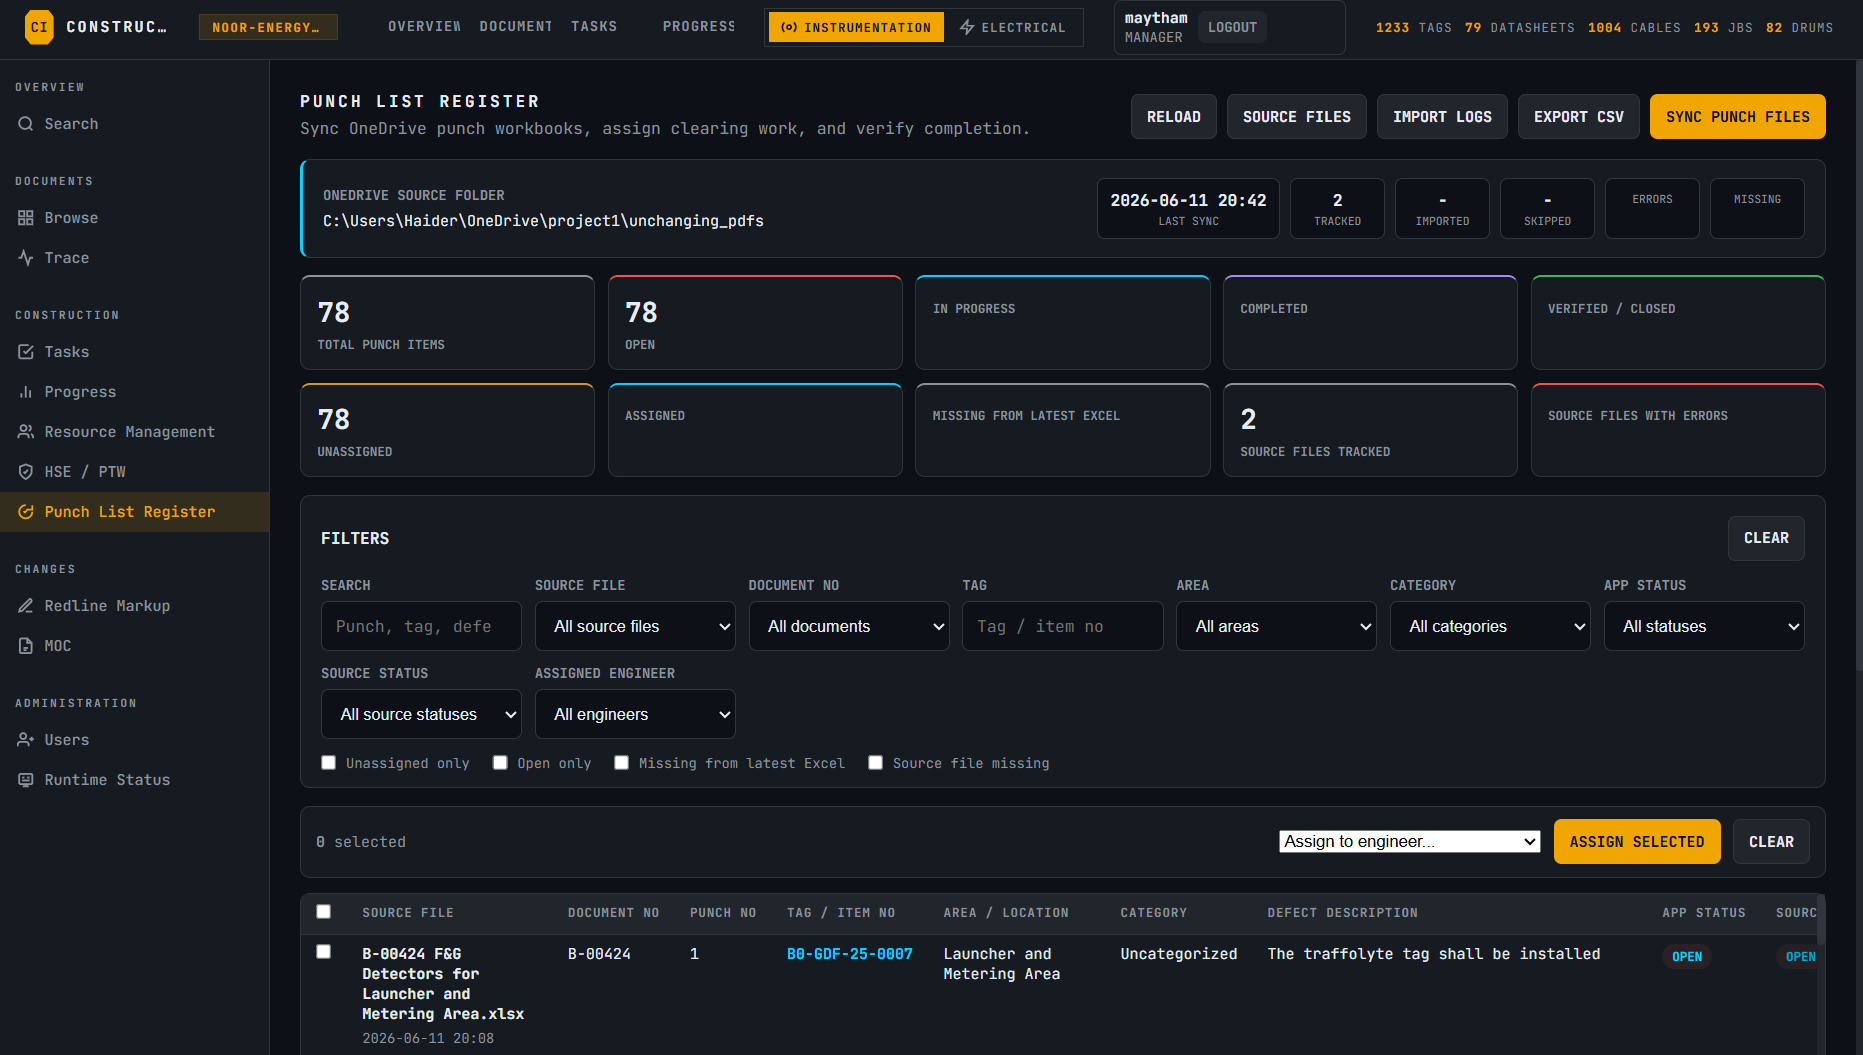
Task: Click the Resource Management people icon
Action: click(26, 432)
